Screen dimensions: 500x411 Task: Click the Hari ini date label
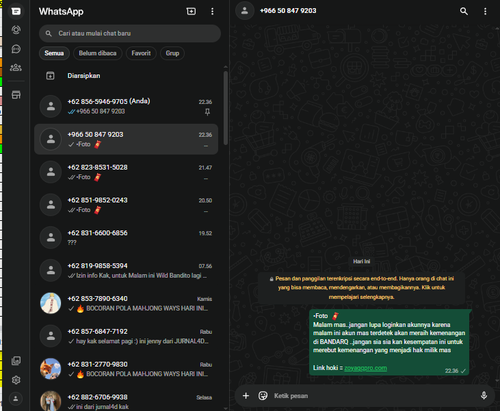(x=362, y=261)
